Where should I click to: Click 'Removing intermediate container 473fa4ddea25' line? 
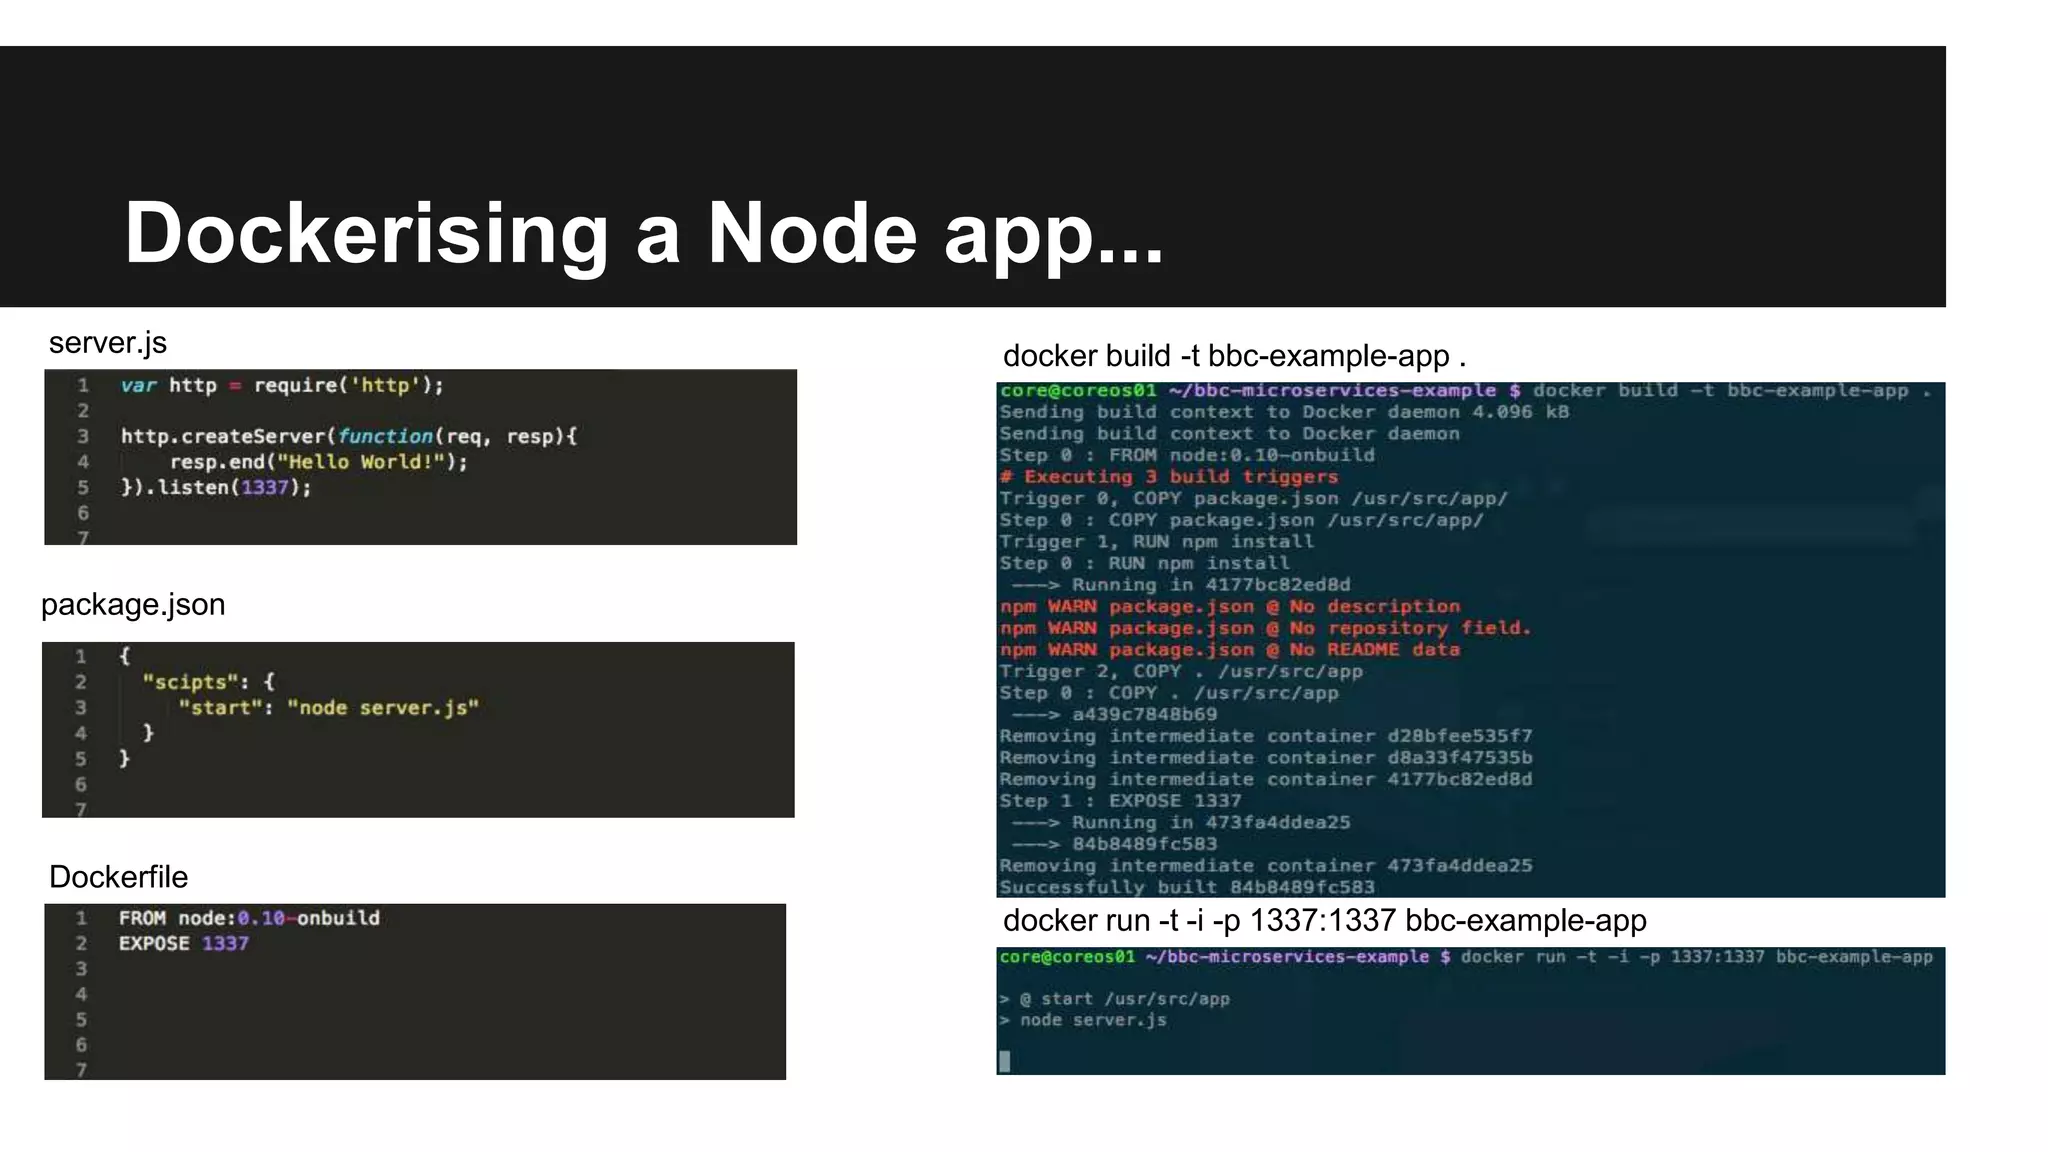pos(1266,866)
